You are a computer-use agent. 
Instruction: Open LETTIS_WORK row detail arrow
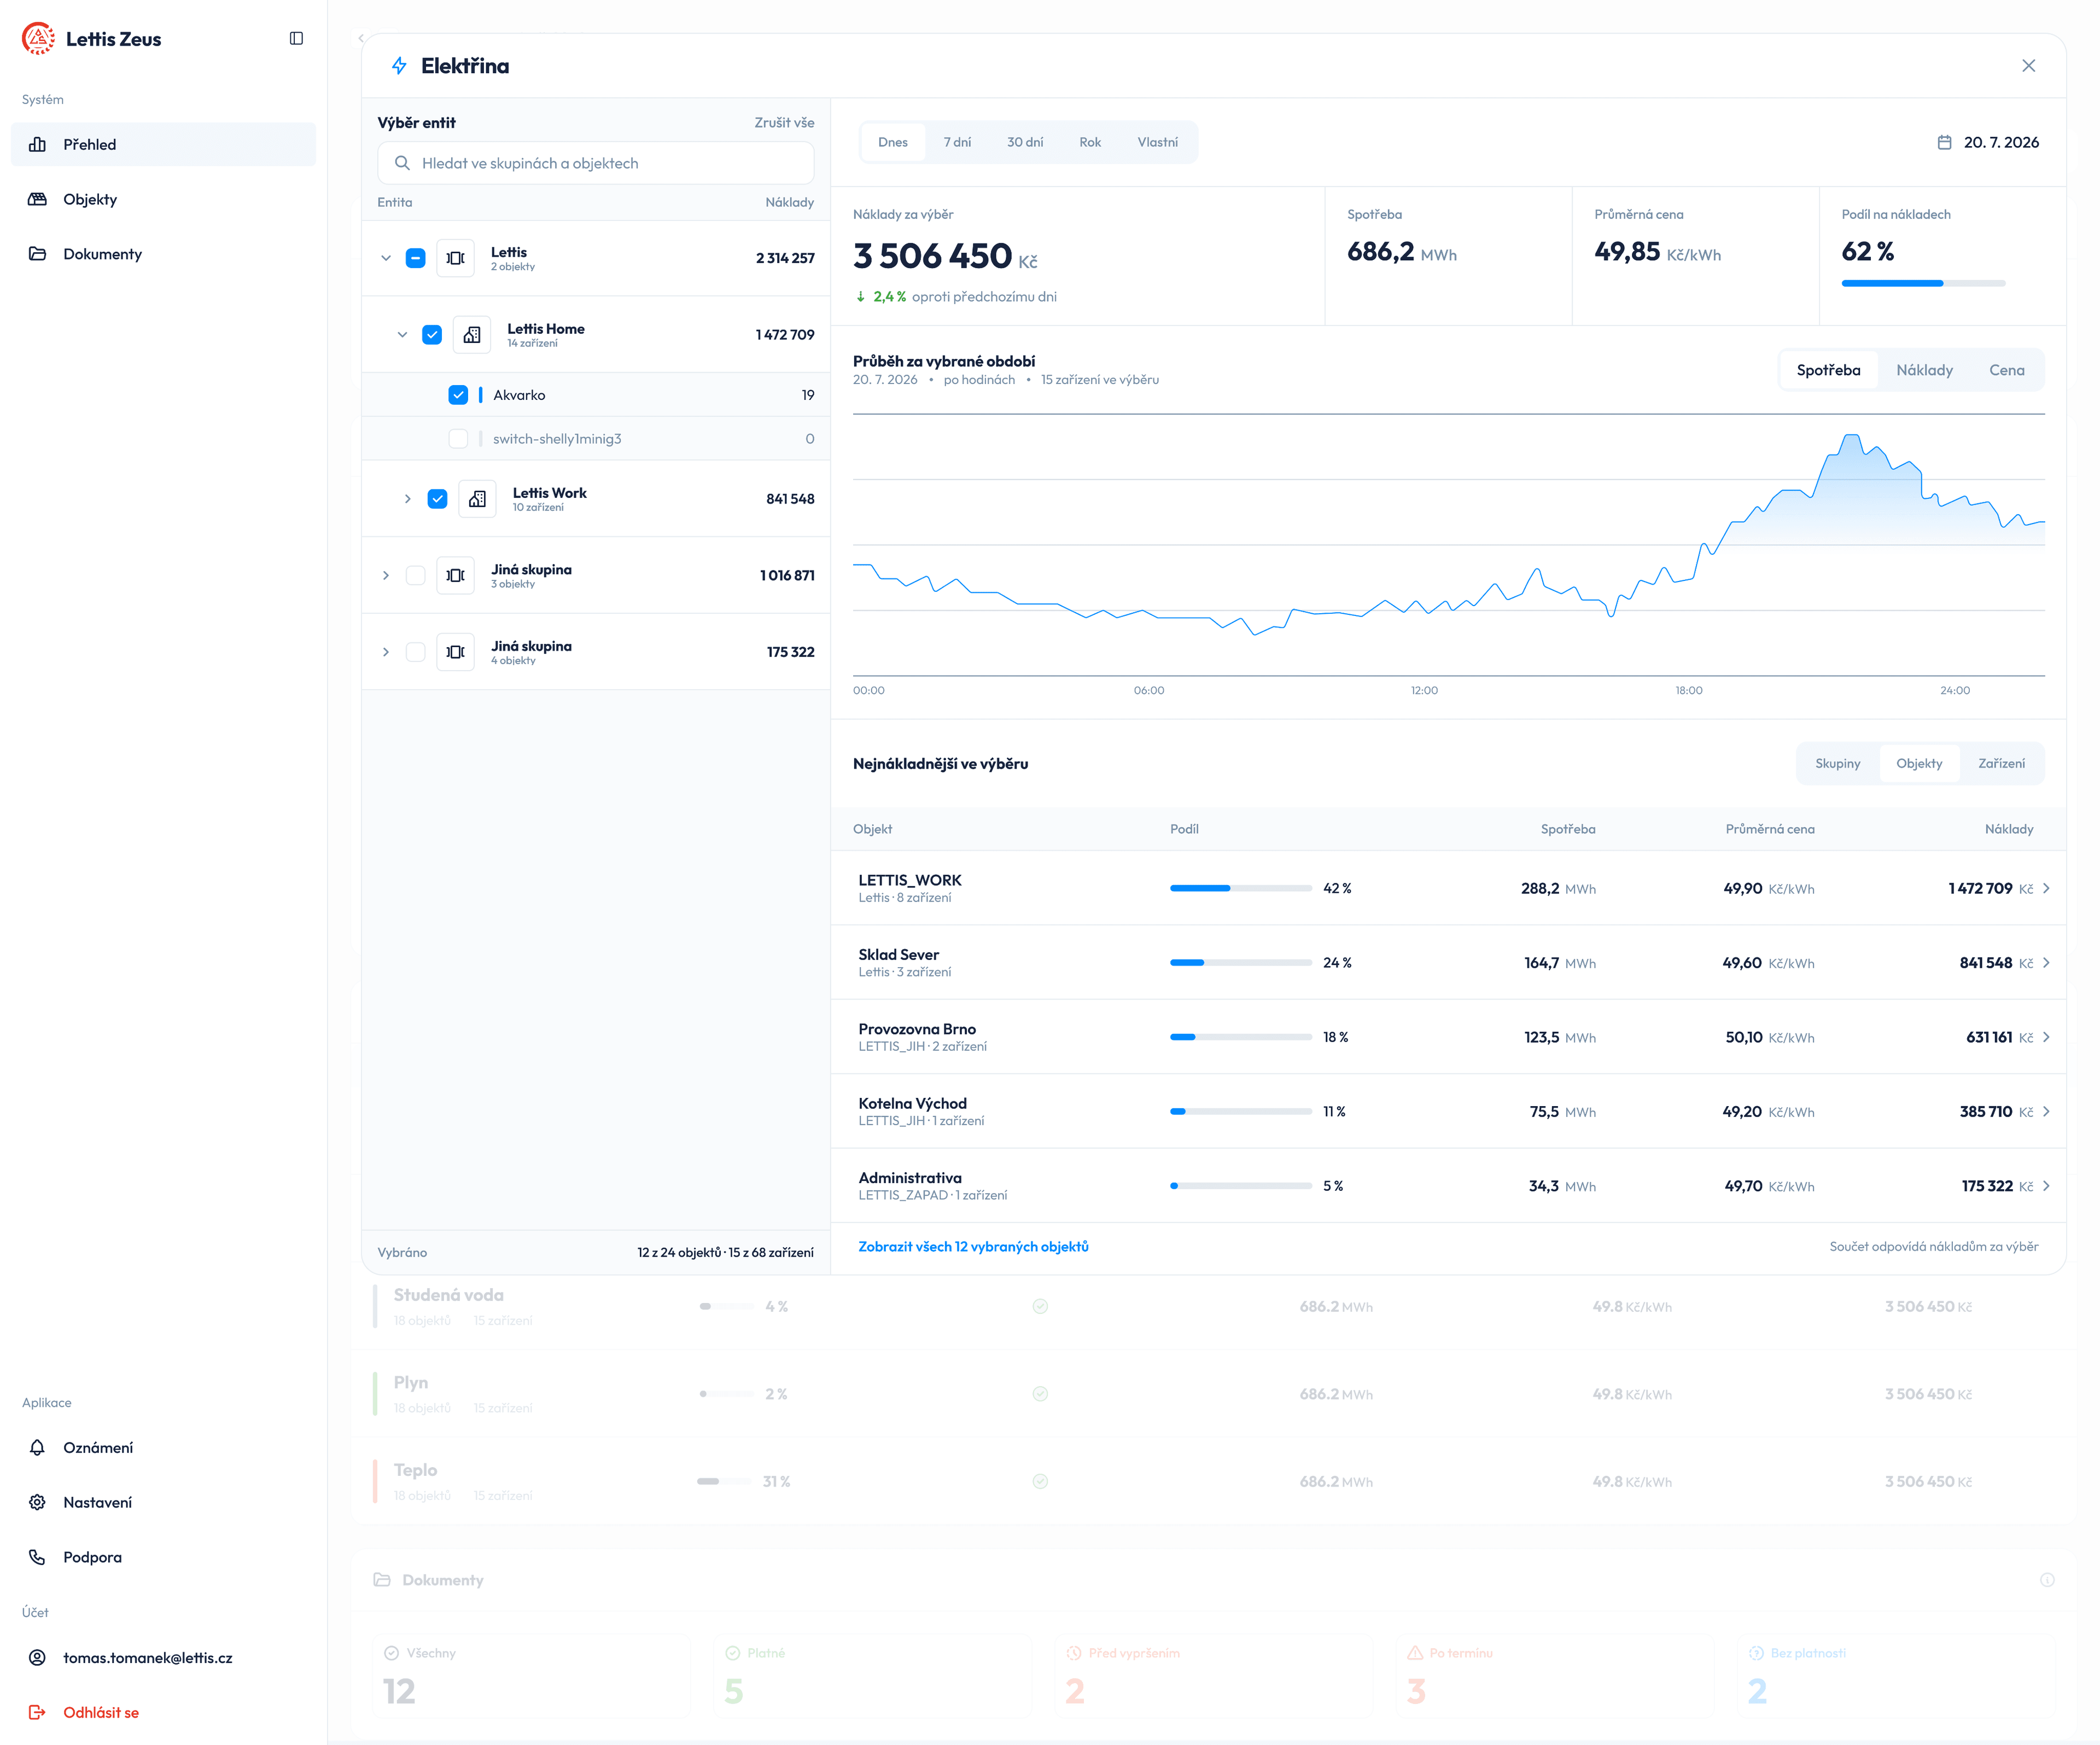pos(2046,888)
